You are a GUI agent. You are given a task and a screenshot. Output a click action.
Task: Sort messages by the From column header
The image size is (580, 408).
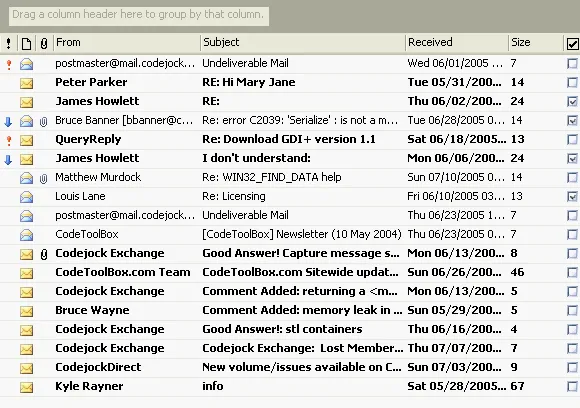coord(127,43)
